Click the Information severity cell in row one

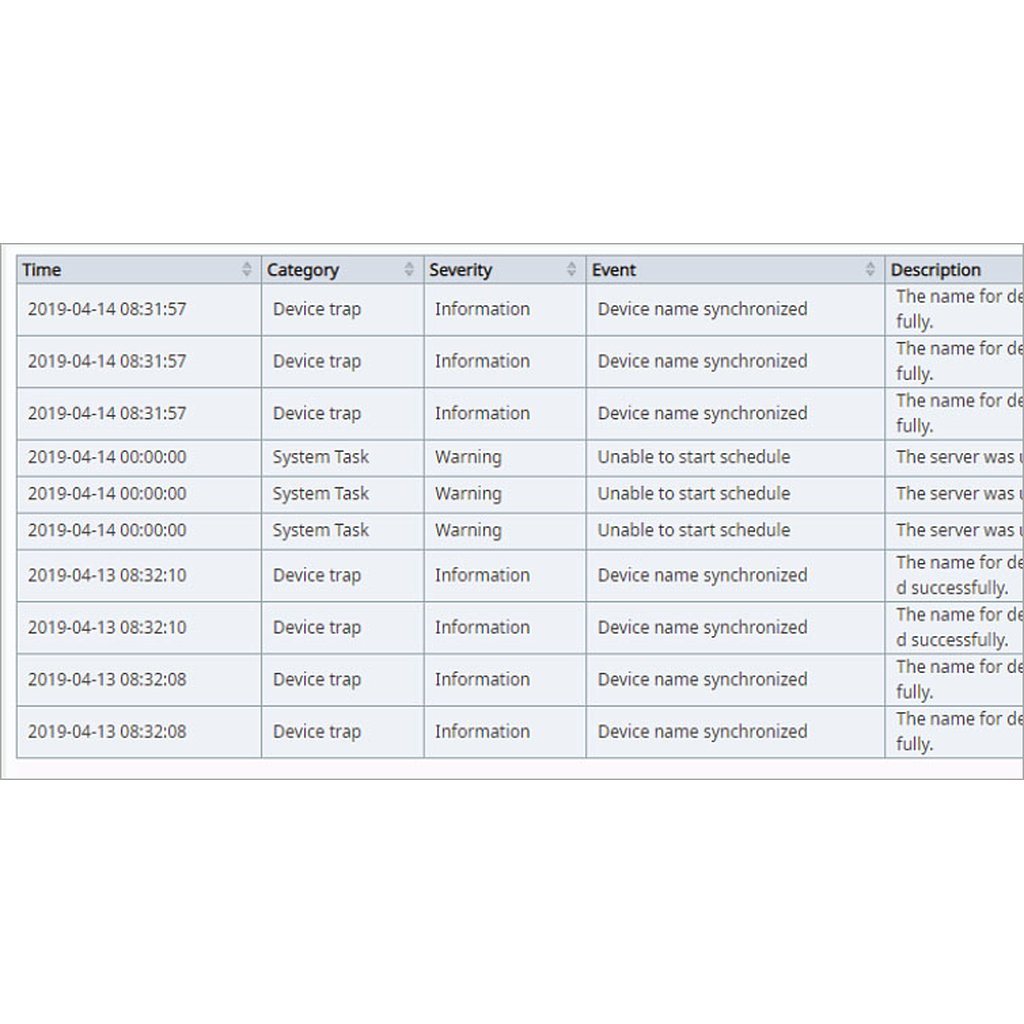(x=482, y=309)
